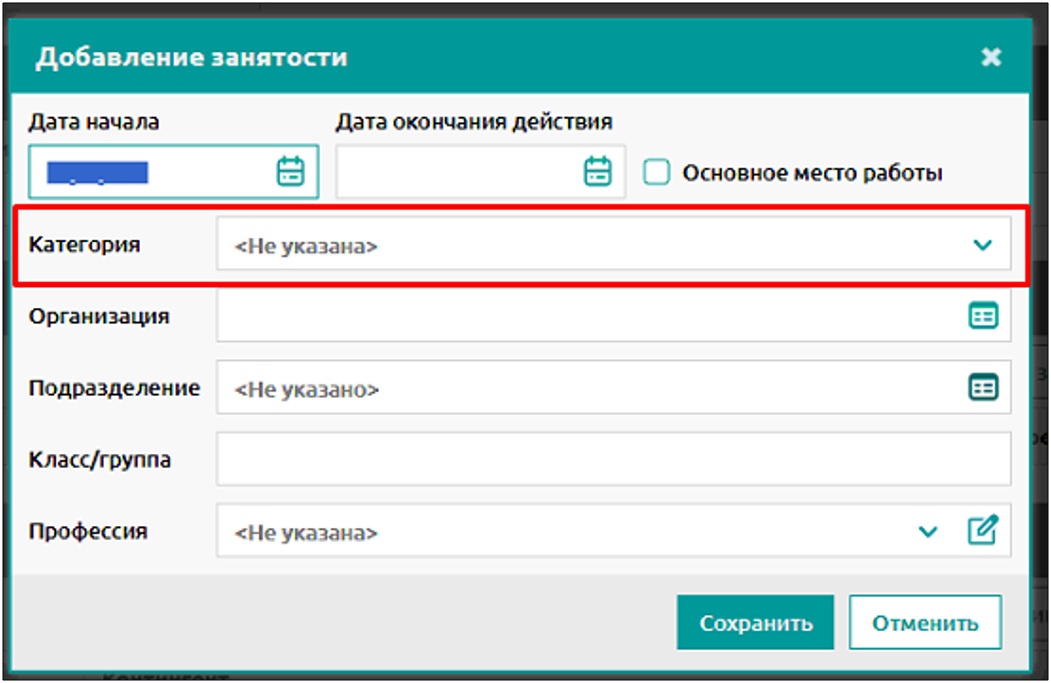Focus the Дата начала date field

[x=150, y=172]
